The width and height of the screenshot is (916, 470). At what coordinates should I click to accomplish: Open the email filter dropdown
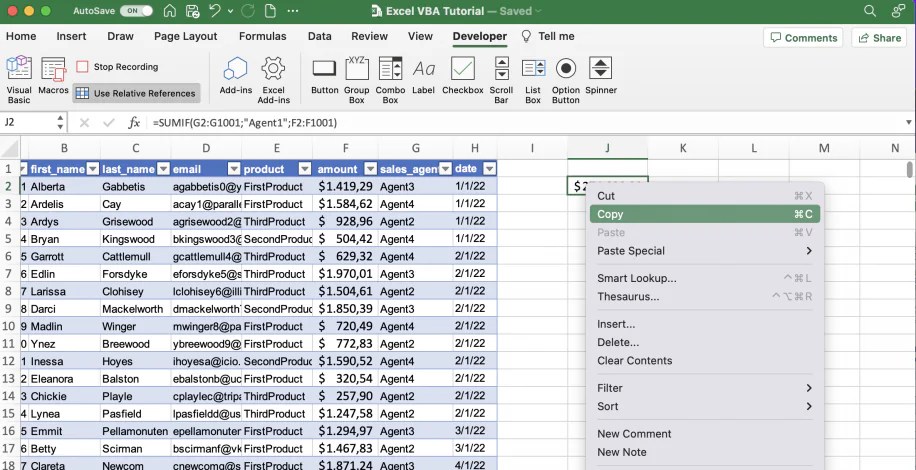pos(234,169)
